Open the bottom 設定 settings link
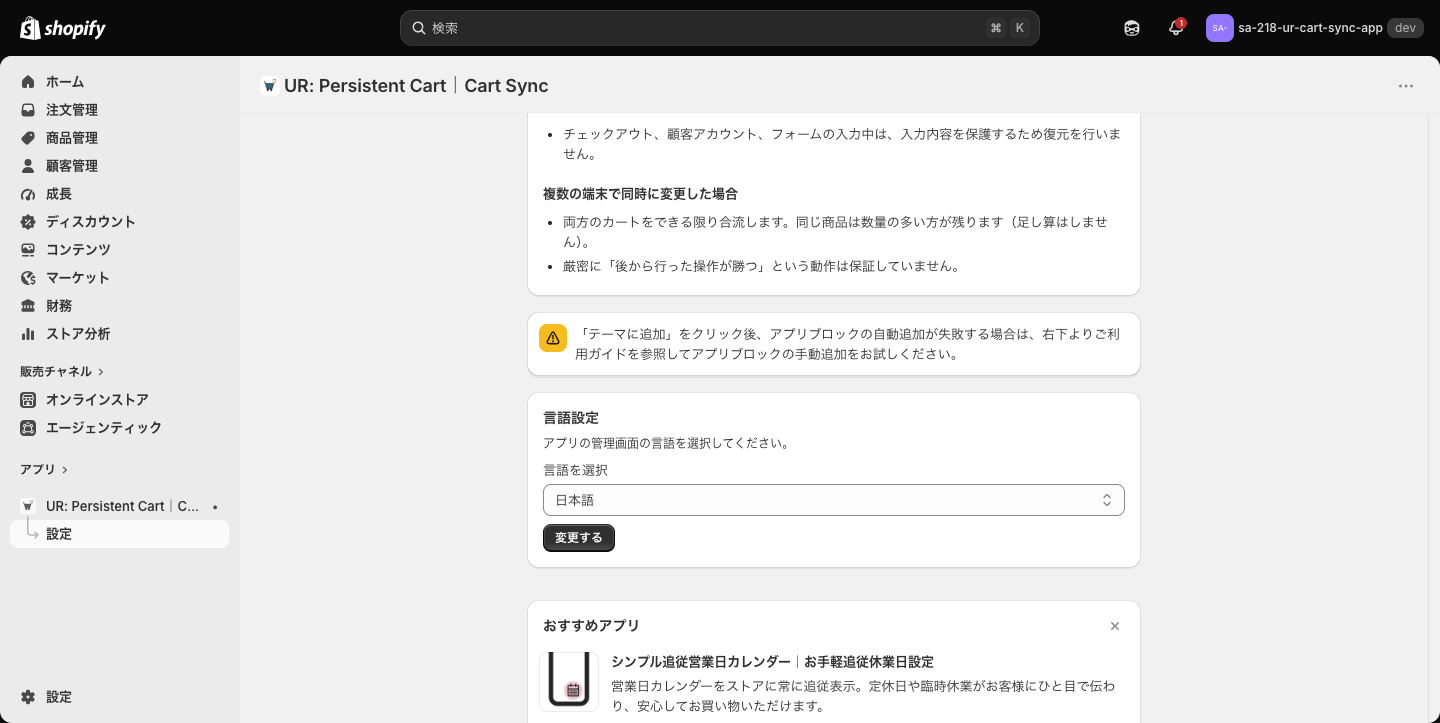The height and width of the screenshot is (723, 1440). 59,697
